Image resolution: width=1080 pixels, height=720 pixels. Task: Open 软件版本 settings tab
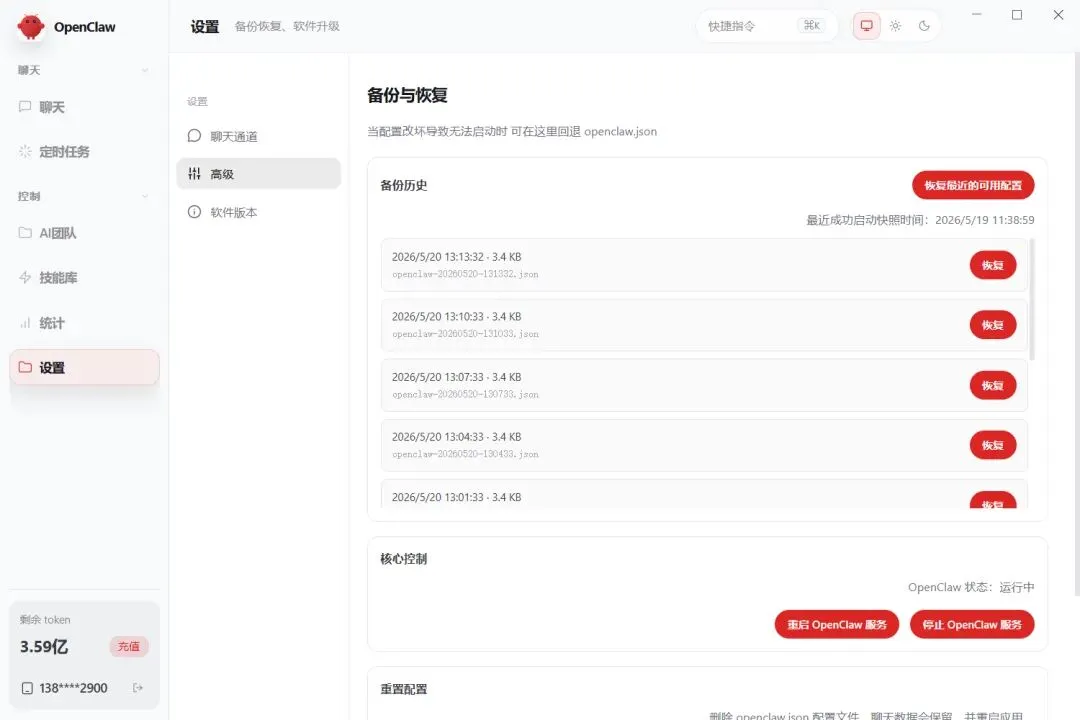tap(258, 212)
